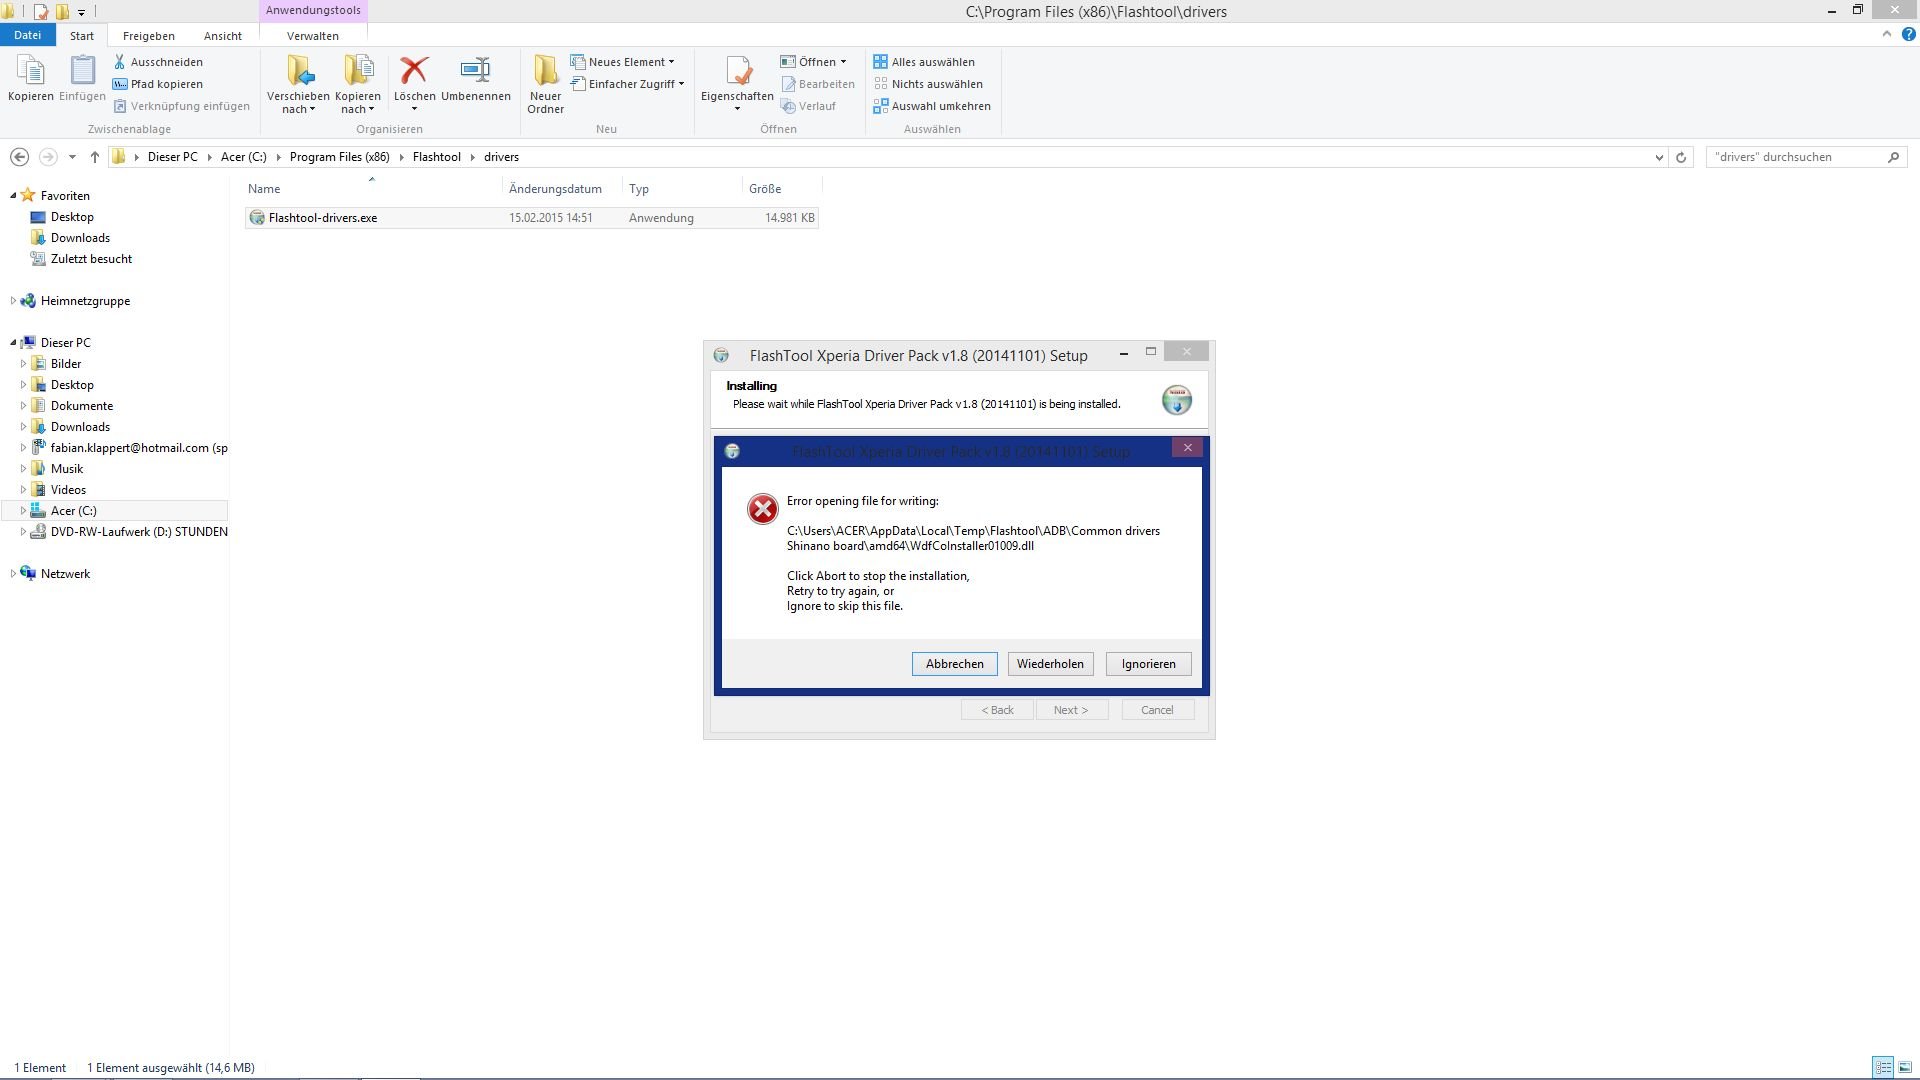
Task: Select Desktop under Favoriten
Action: click(72, 217)
